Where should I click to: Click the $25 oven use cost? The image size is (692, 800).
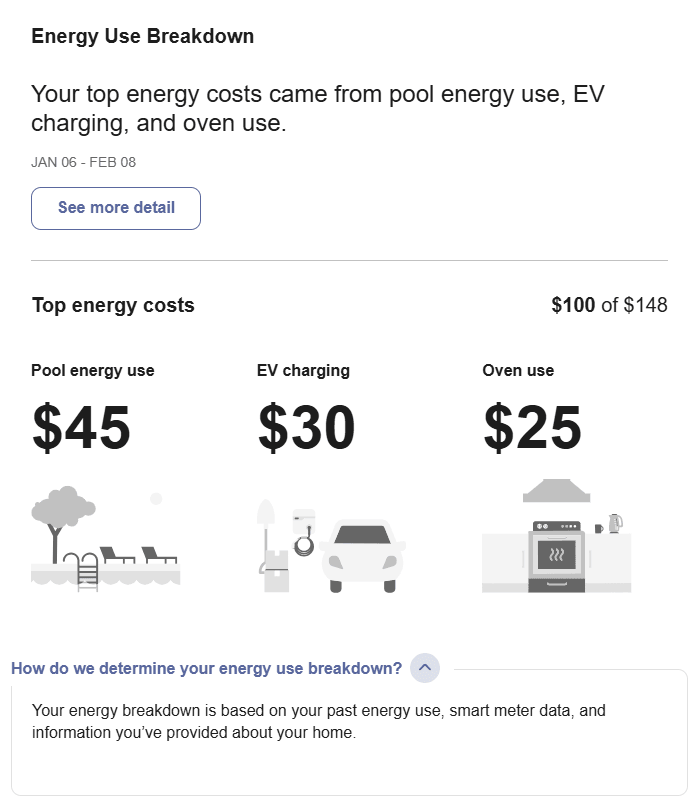(532, 427)
